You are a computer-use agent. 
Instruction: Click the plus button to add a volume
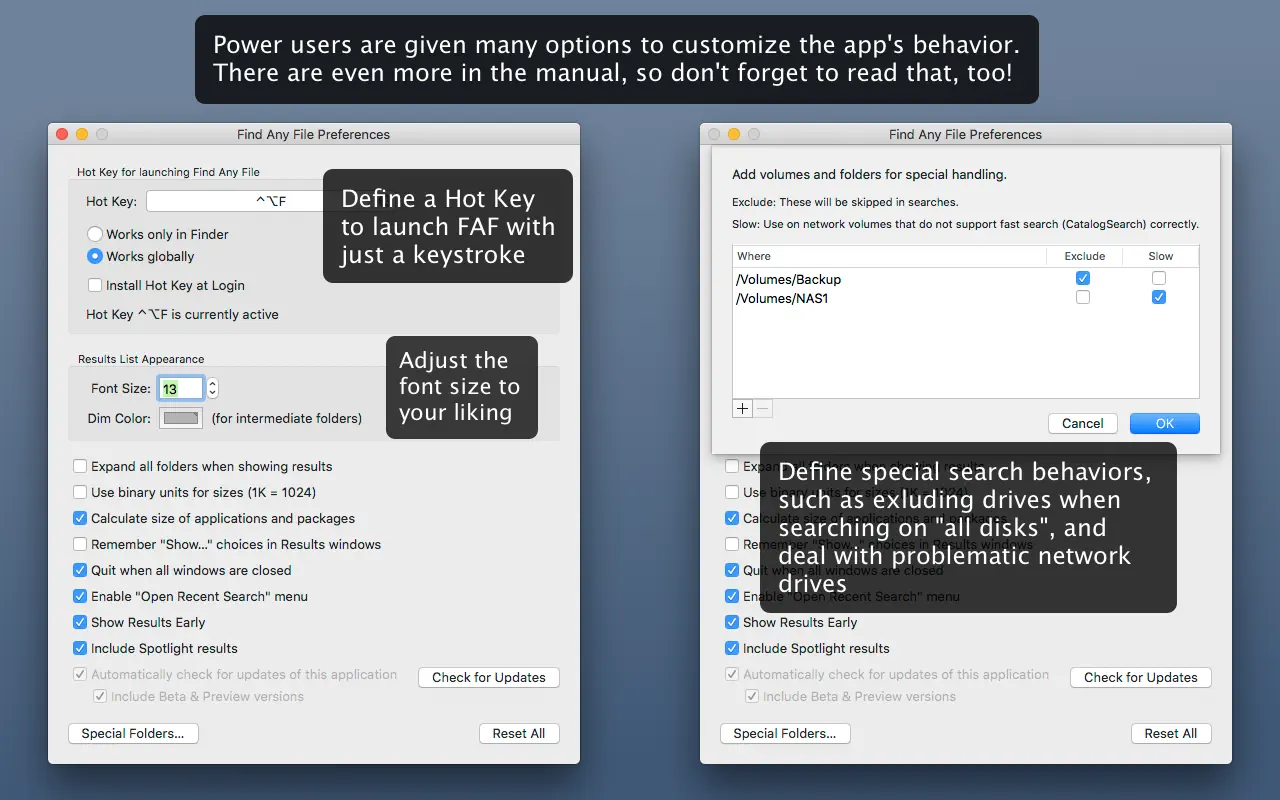(x=742, y=408)
